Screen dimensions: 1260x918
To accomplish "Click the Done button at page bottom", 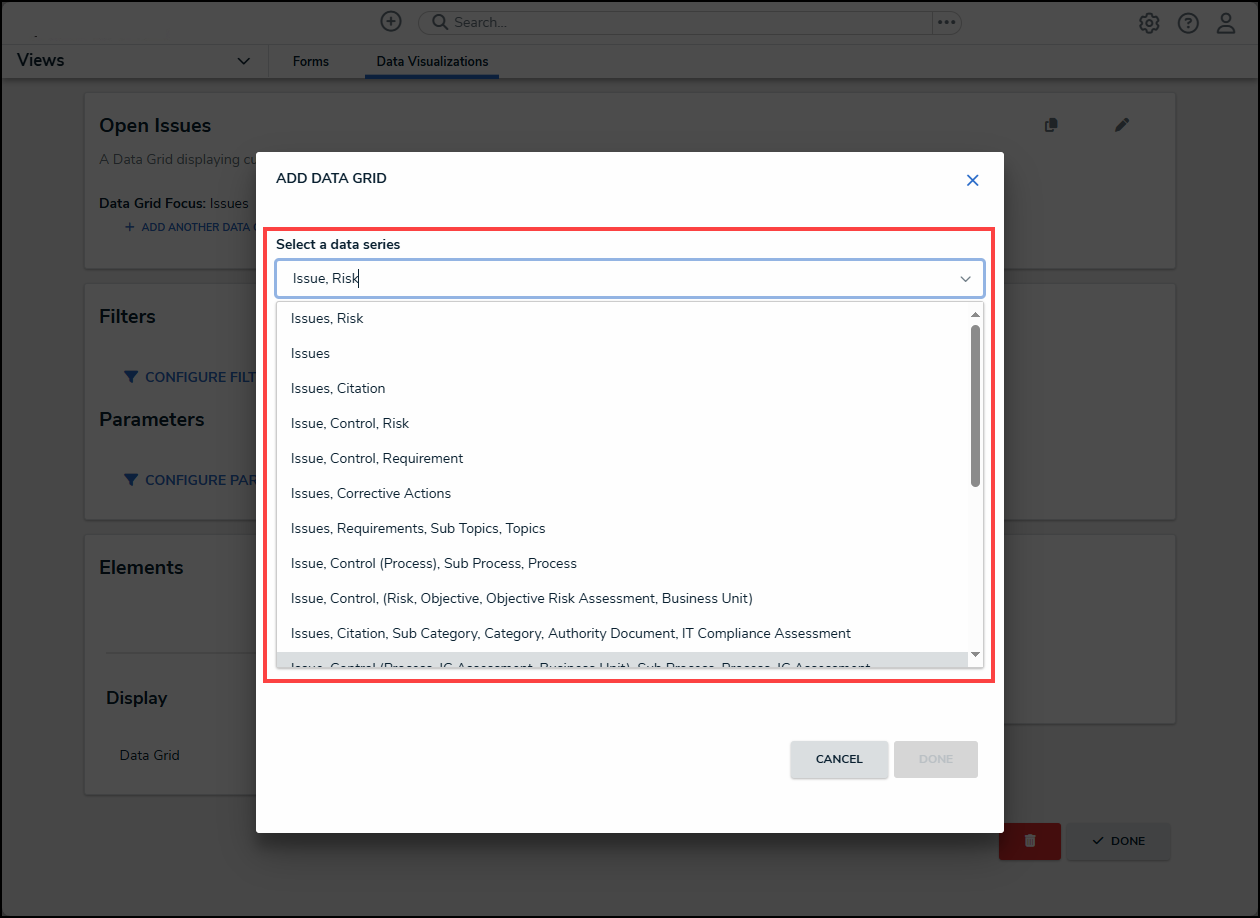I will pyautogui.click(x=1118, y=841).
